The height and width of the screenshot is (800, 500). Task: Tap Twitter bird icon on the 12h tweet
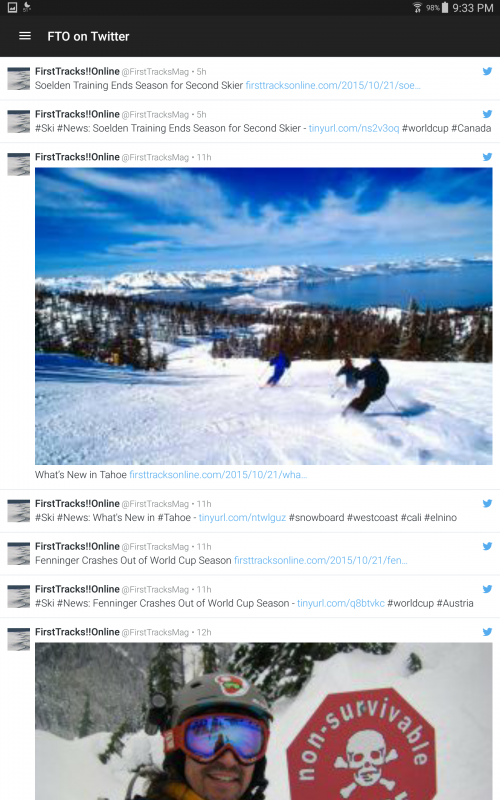tap(487, 632)
